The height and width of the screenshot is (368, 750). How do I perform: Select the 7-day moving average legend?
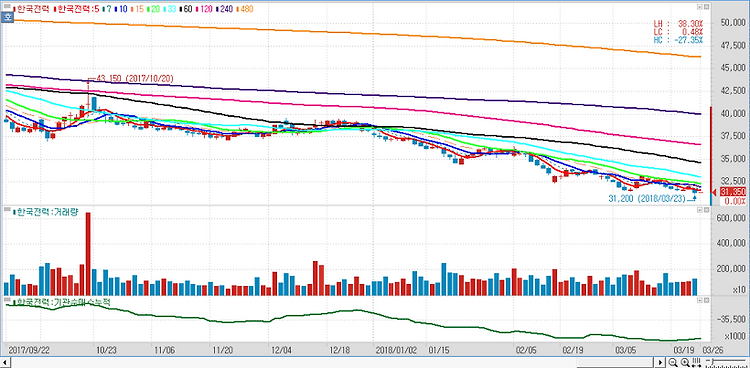107,9
